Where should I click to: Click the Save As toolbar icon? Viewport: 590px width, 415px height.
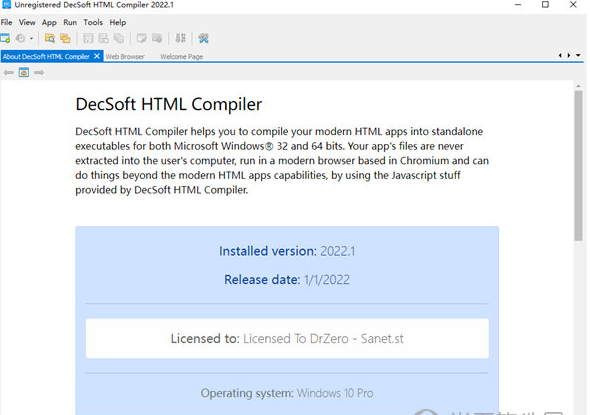click(103, 38)
